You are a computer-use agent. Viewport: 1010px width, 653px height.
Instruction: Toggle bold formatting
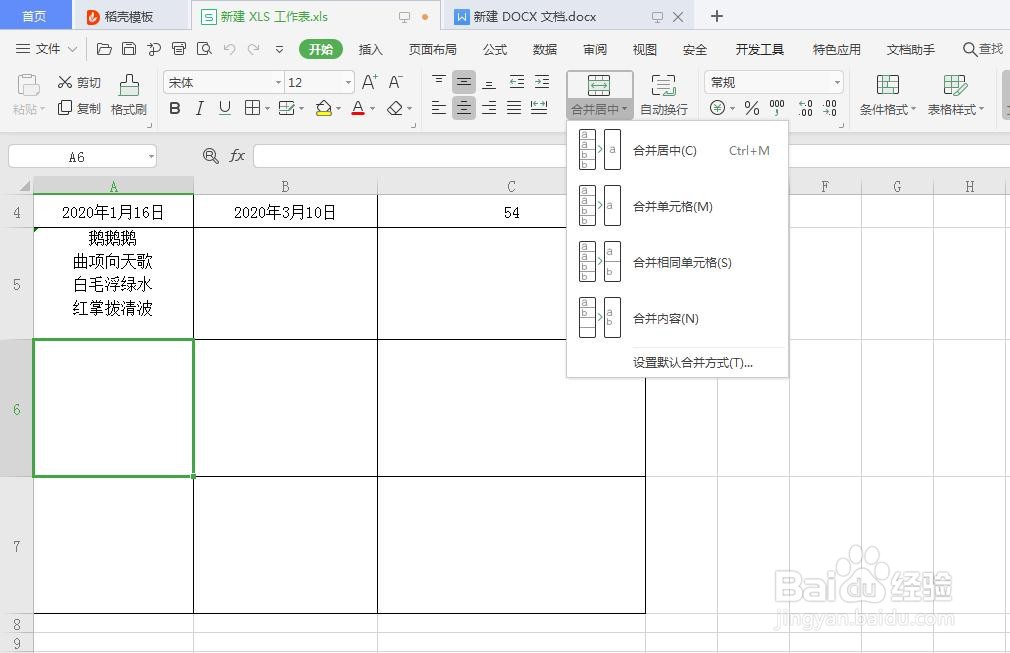pyautogui.click(x=175, y=107)
